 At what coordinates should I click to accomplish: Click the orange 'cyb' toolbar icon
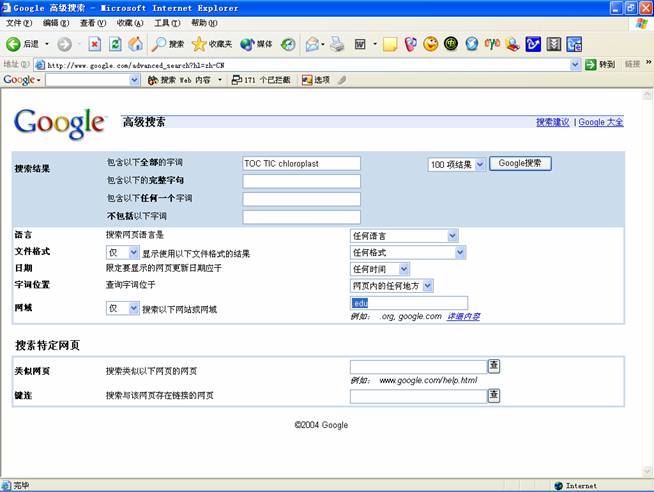pyautogui.click(x=492, y=43)
